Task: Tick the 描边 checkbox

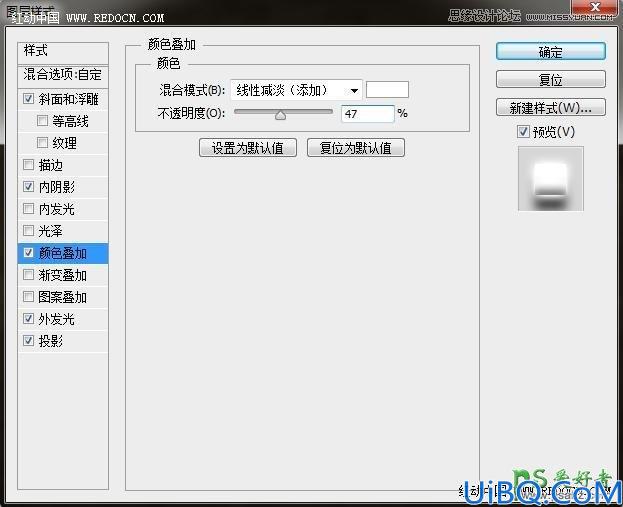Action: click(x=28, y=164)
